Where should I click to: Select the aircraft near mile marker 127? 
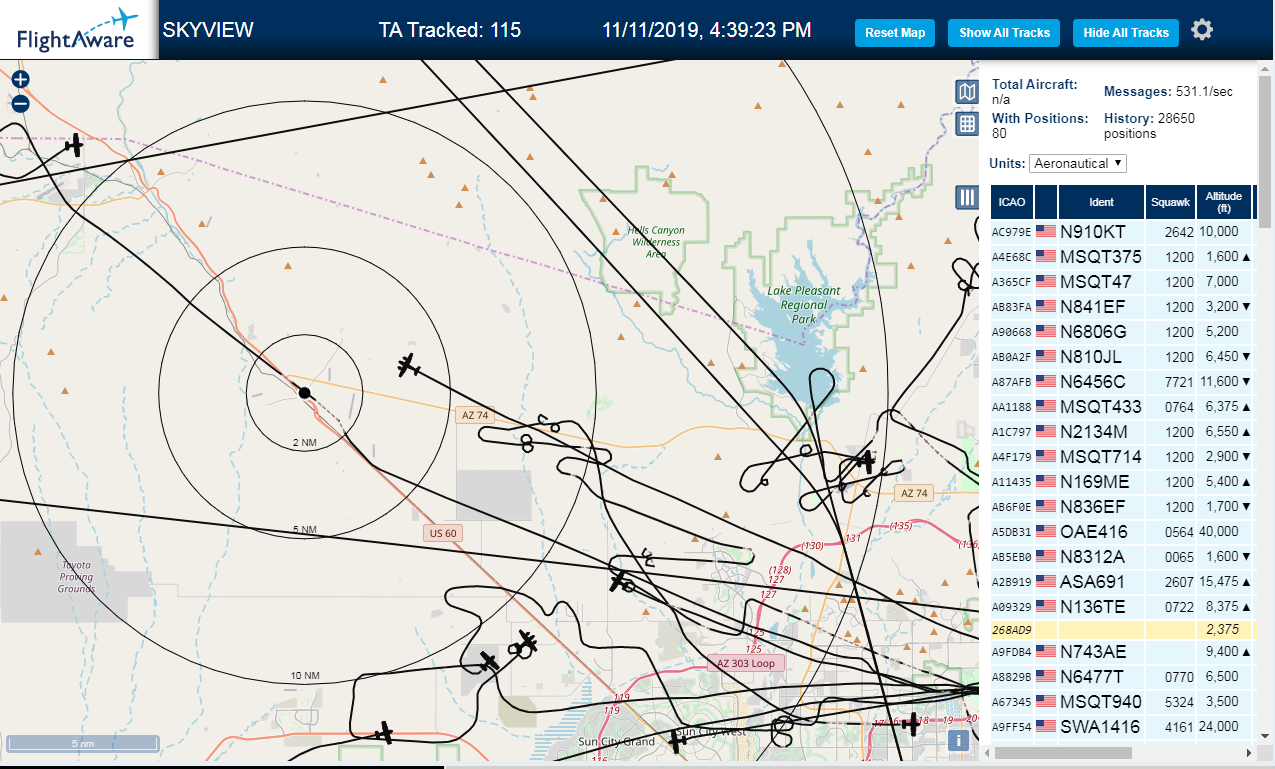click(x=621, y=580)
